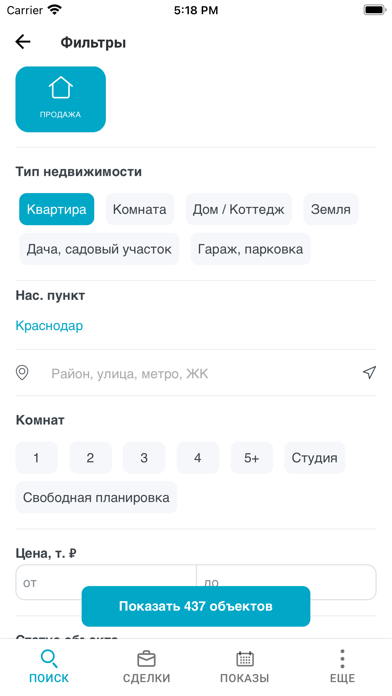Open Еще three-dots menu
Viewport: 392px width, 696px height.
point(342,667)
